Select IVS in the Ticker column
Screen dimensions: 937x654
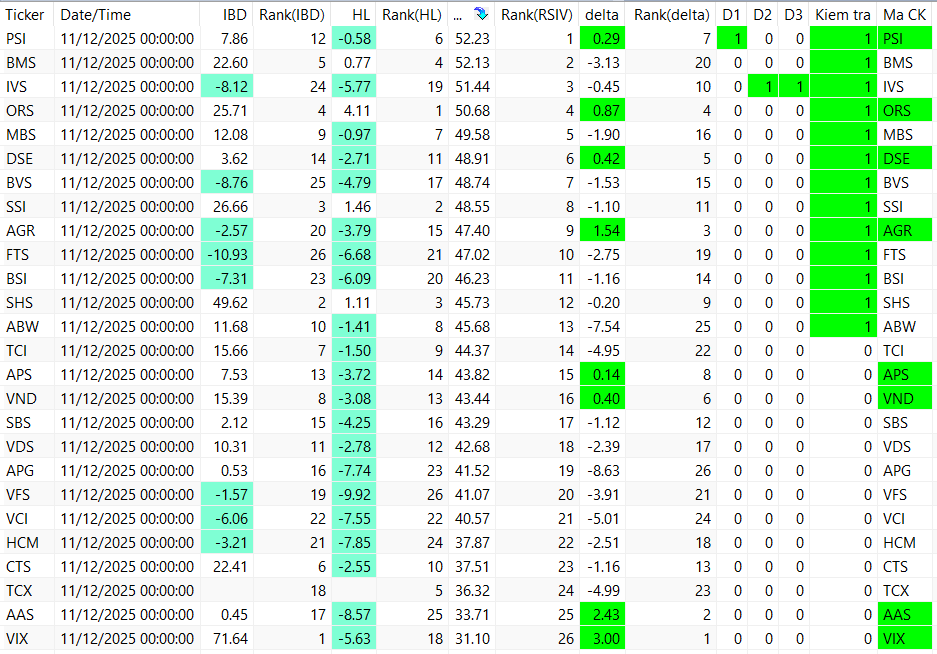point(16,87)
